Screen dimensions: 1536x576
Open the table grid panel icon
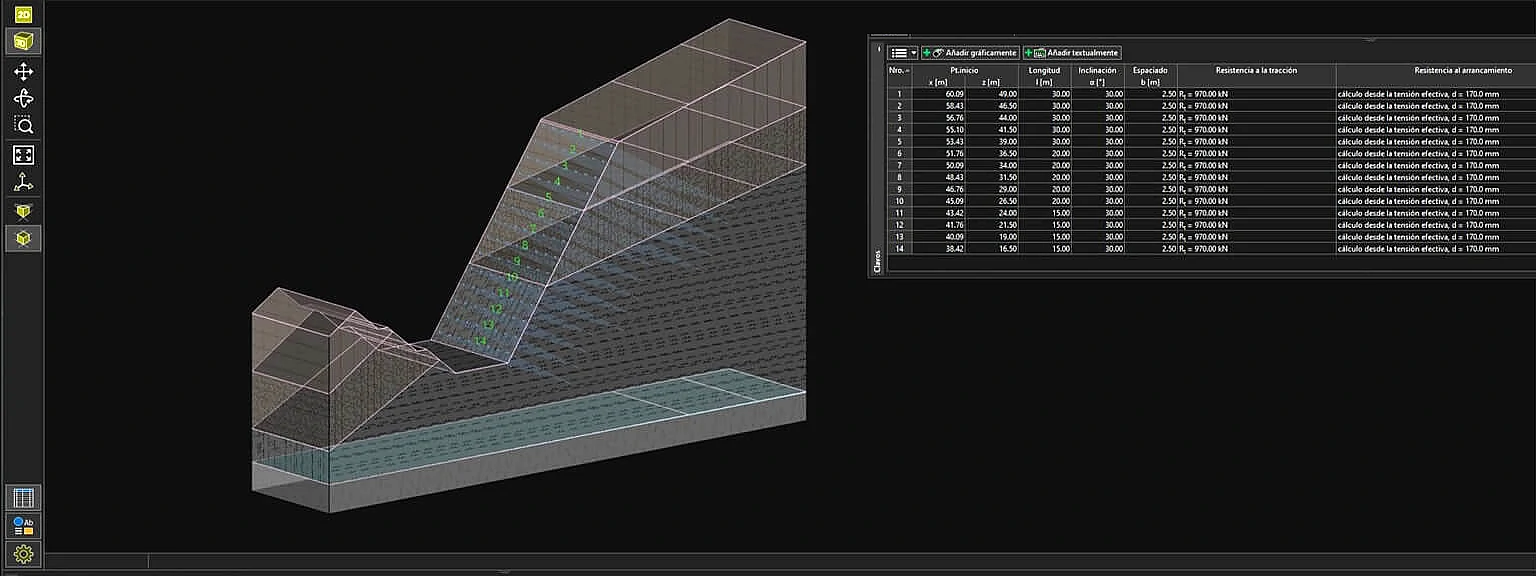(x=23, y=497)
